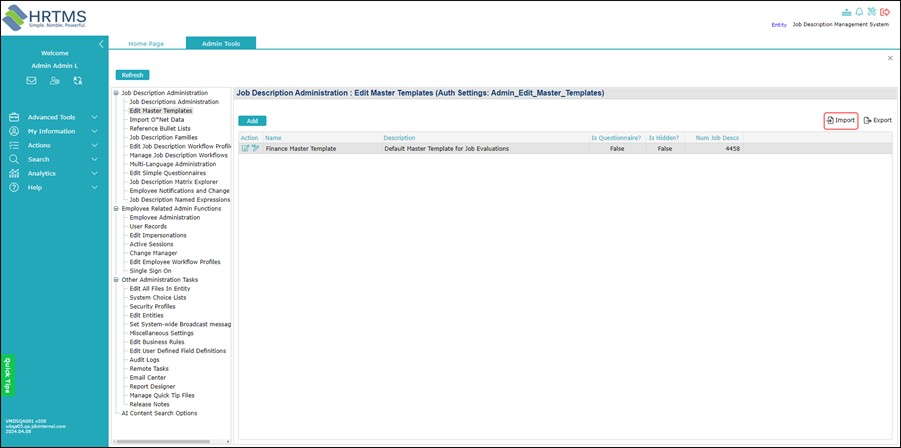Viewport: 901px width, 448px height.
Task: Click the Import icon button
Action: click(841, 121)
